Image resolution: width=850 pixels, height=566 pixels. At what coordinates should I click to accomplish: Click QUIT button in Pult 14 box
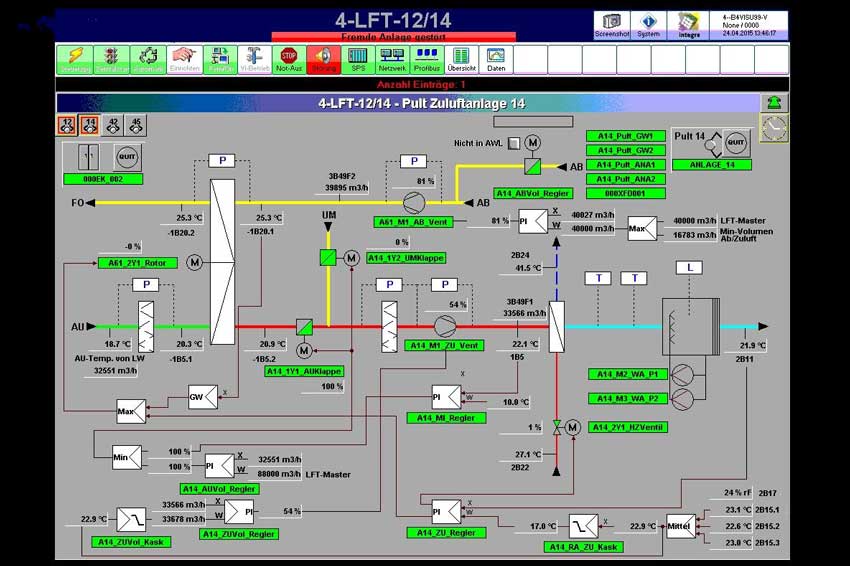click(x=736, y=143)
